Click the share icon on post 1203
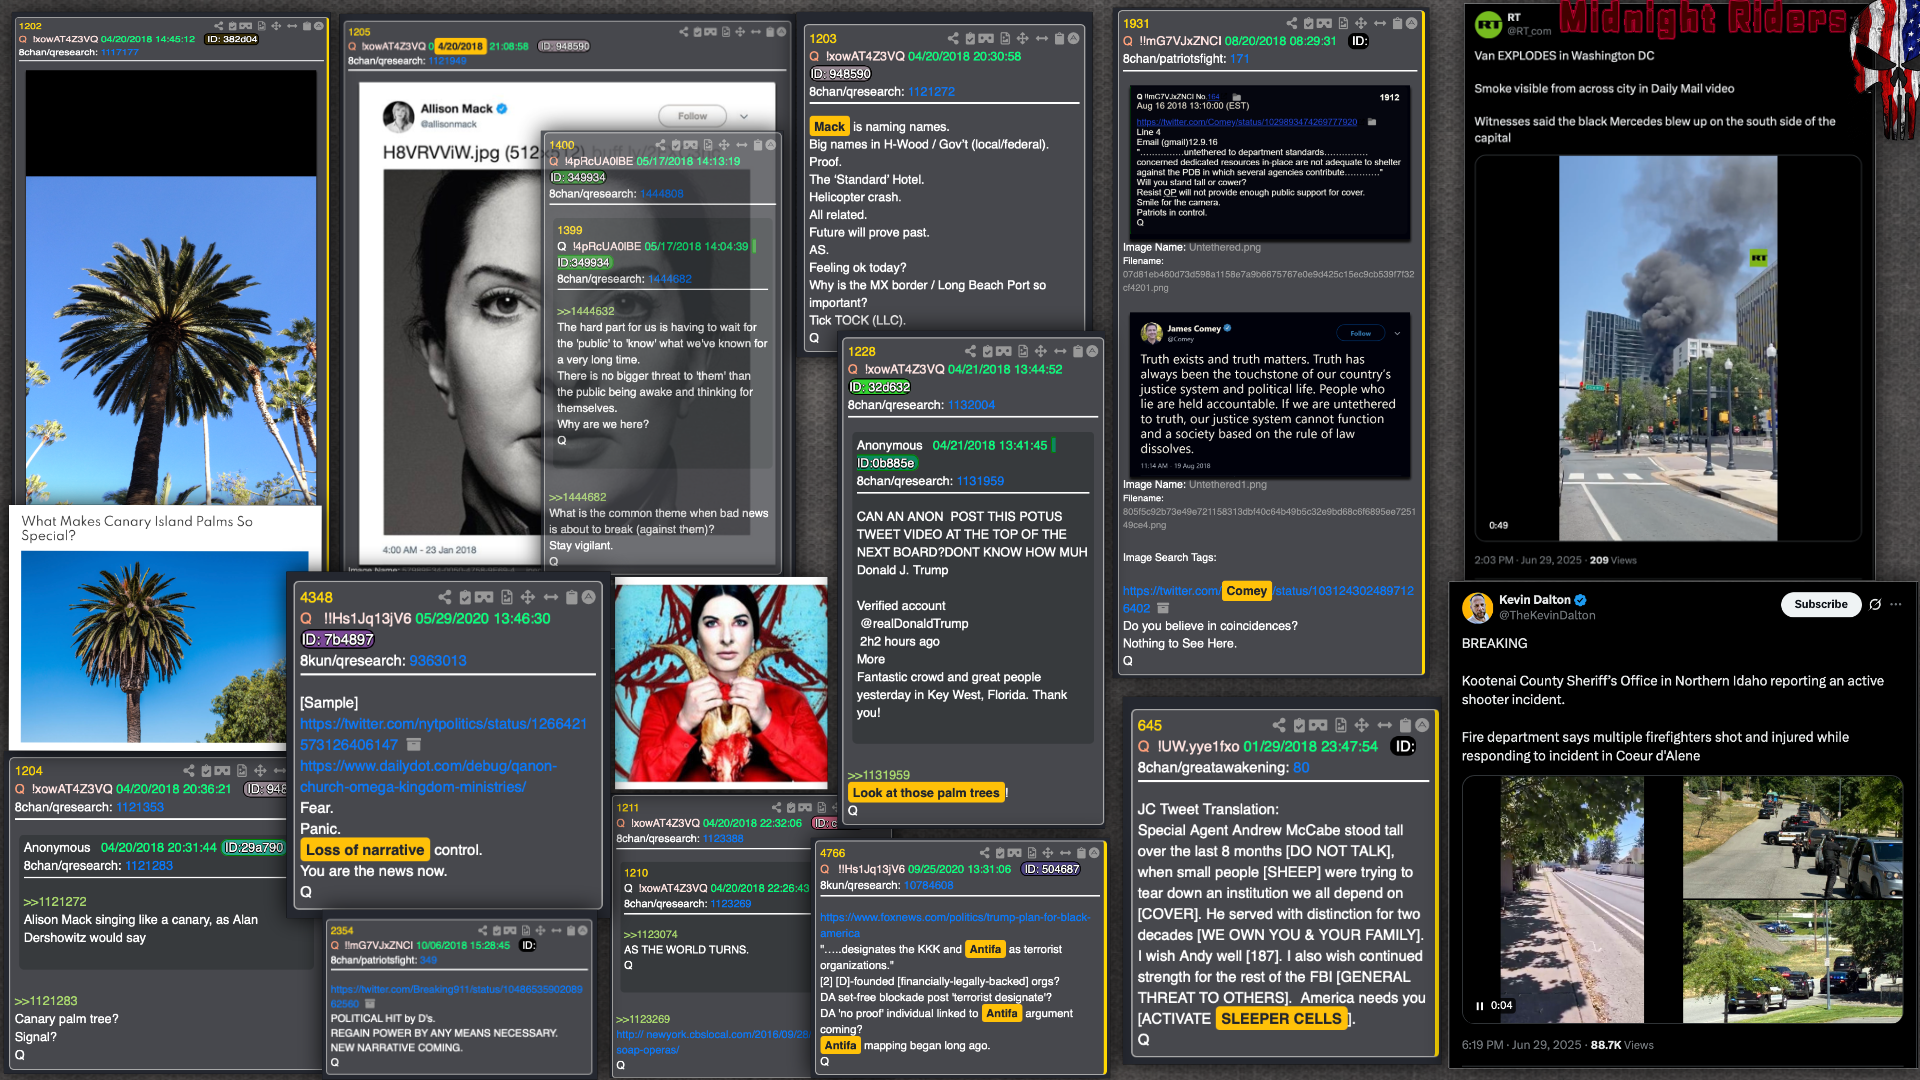The height and width of the screenshot is (1080, 1920). 952,38
